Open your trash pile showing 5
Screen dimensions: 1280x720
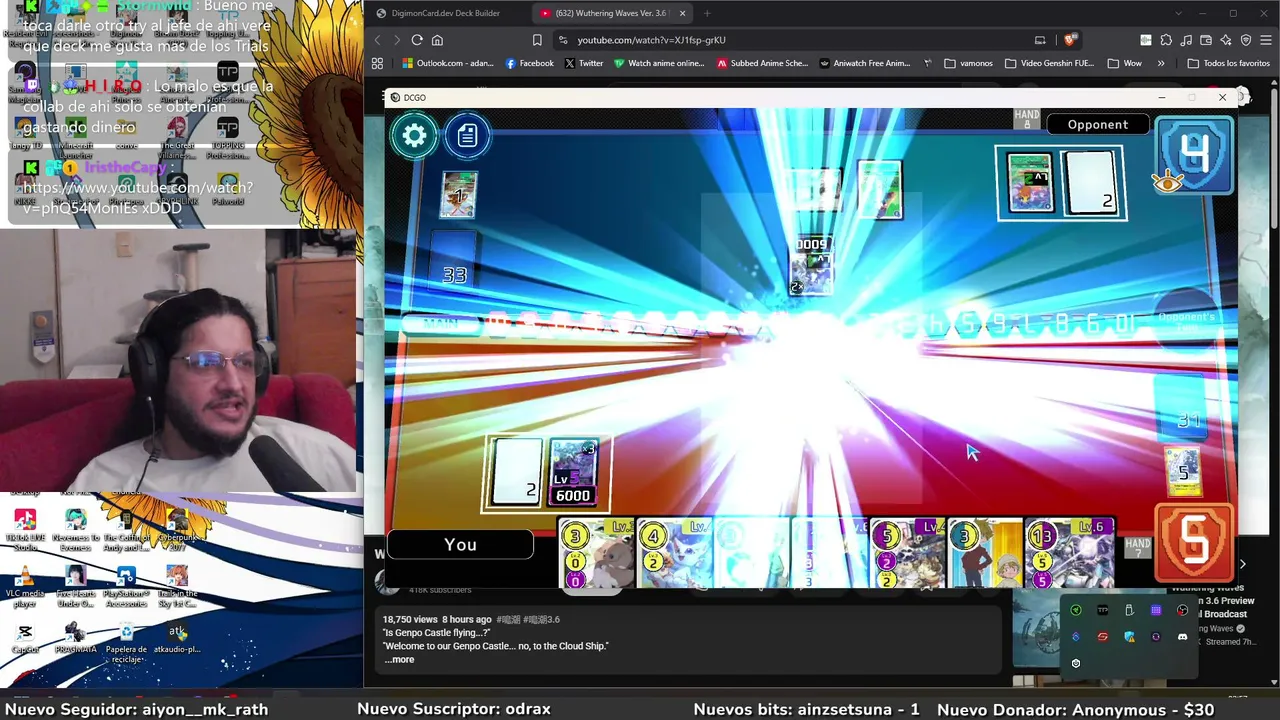(1184, 471)
